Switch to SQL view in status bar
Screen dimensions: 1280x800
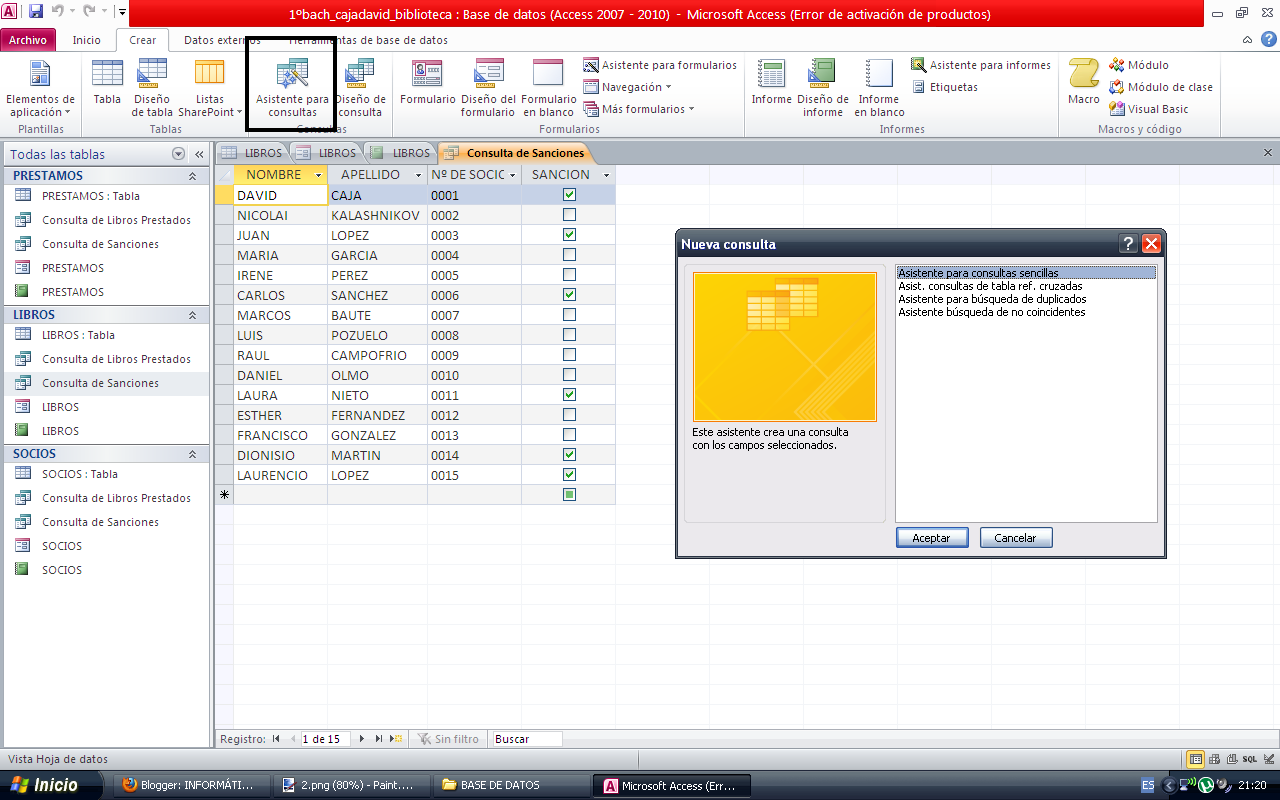tap(1248, 759)
